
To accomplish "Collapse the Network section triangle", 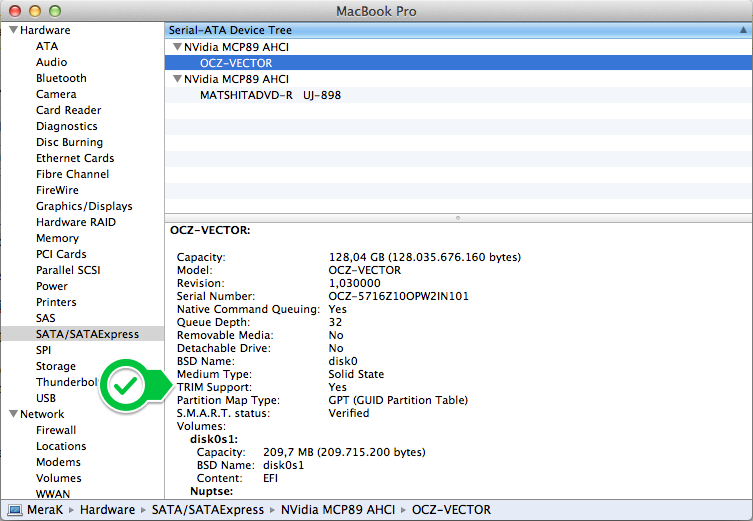I will tap(14, 414).
